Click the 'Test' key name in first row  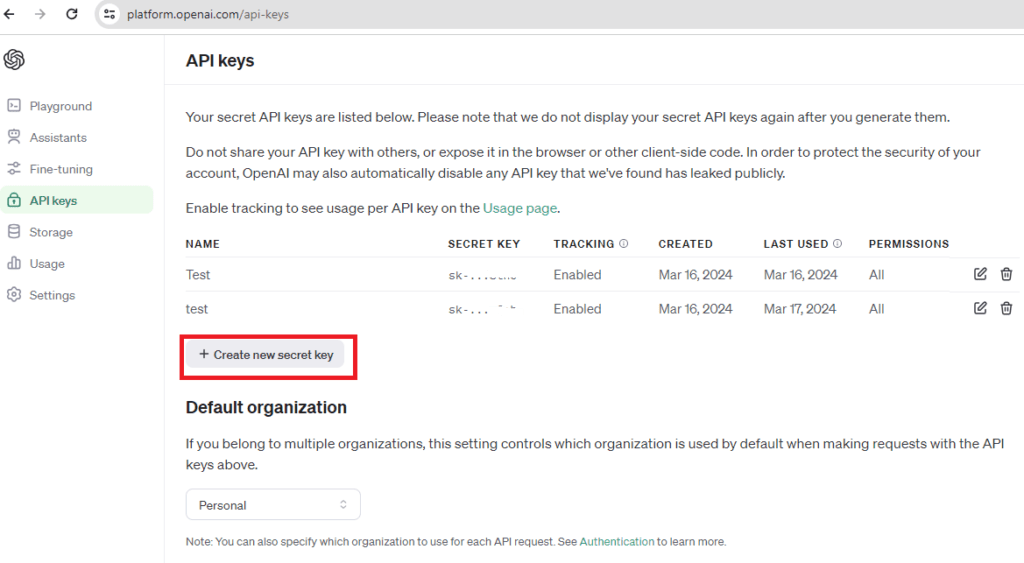pos(198,275)
